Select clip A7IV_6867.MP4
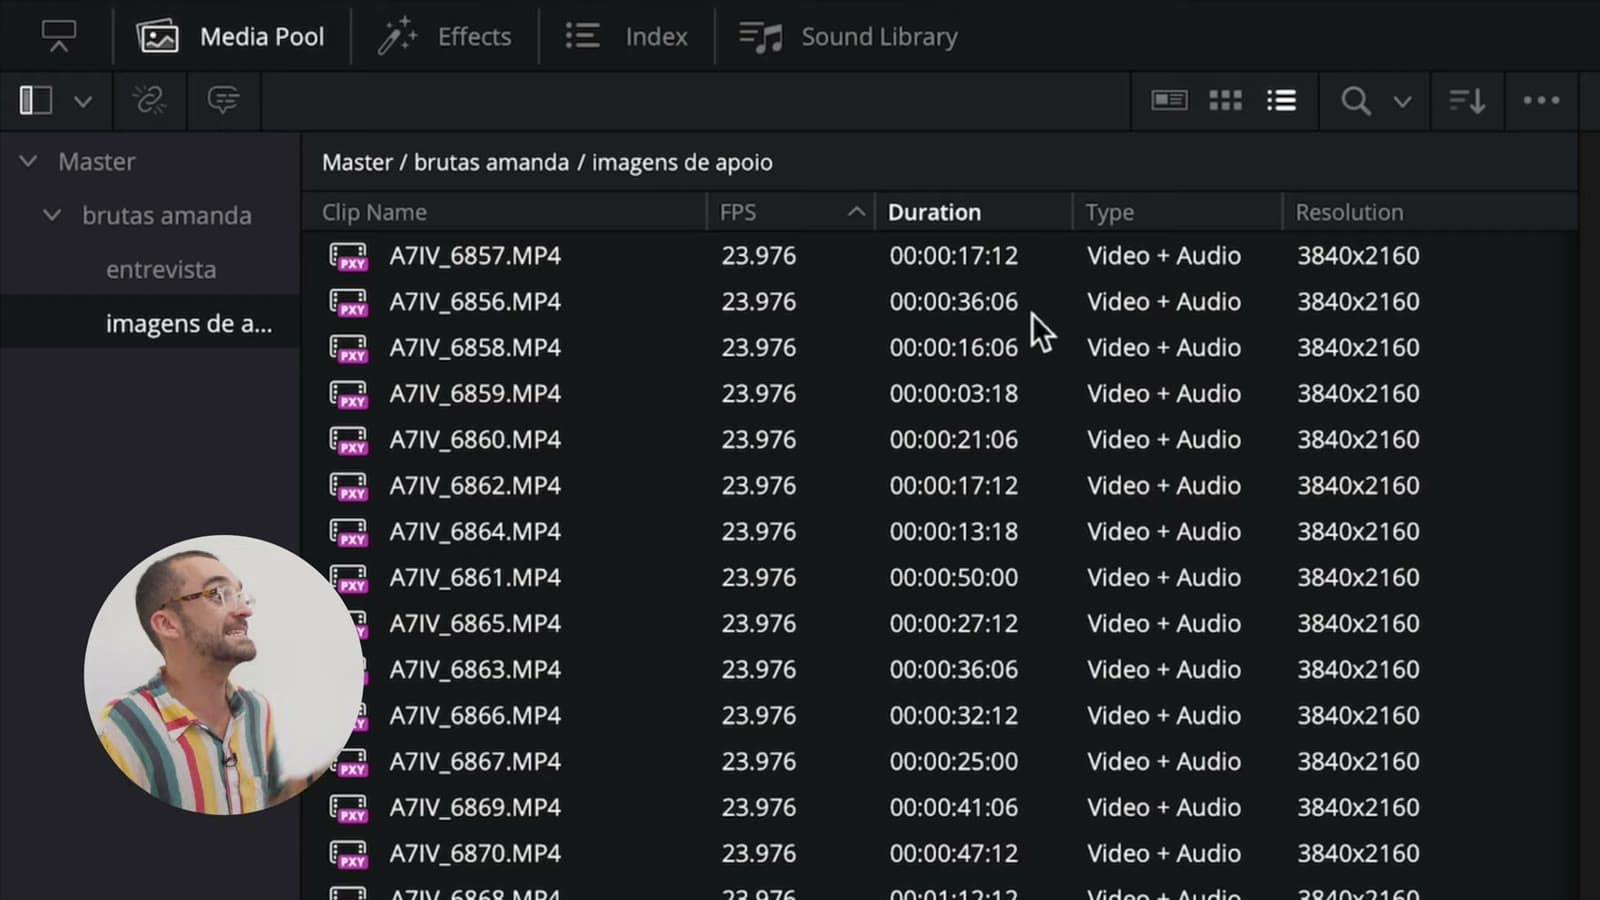The width and height of the screenshot is (1600, 900). tap(475, 762)
